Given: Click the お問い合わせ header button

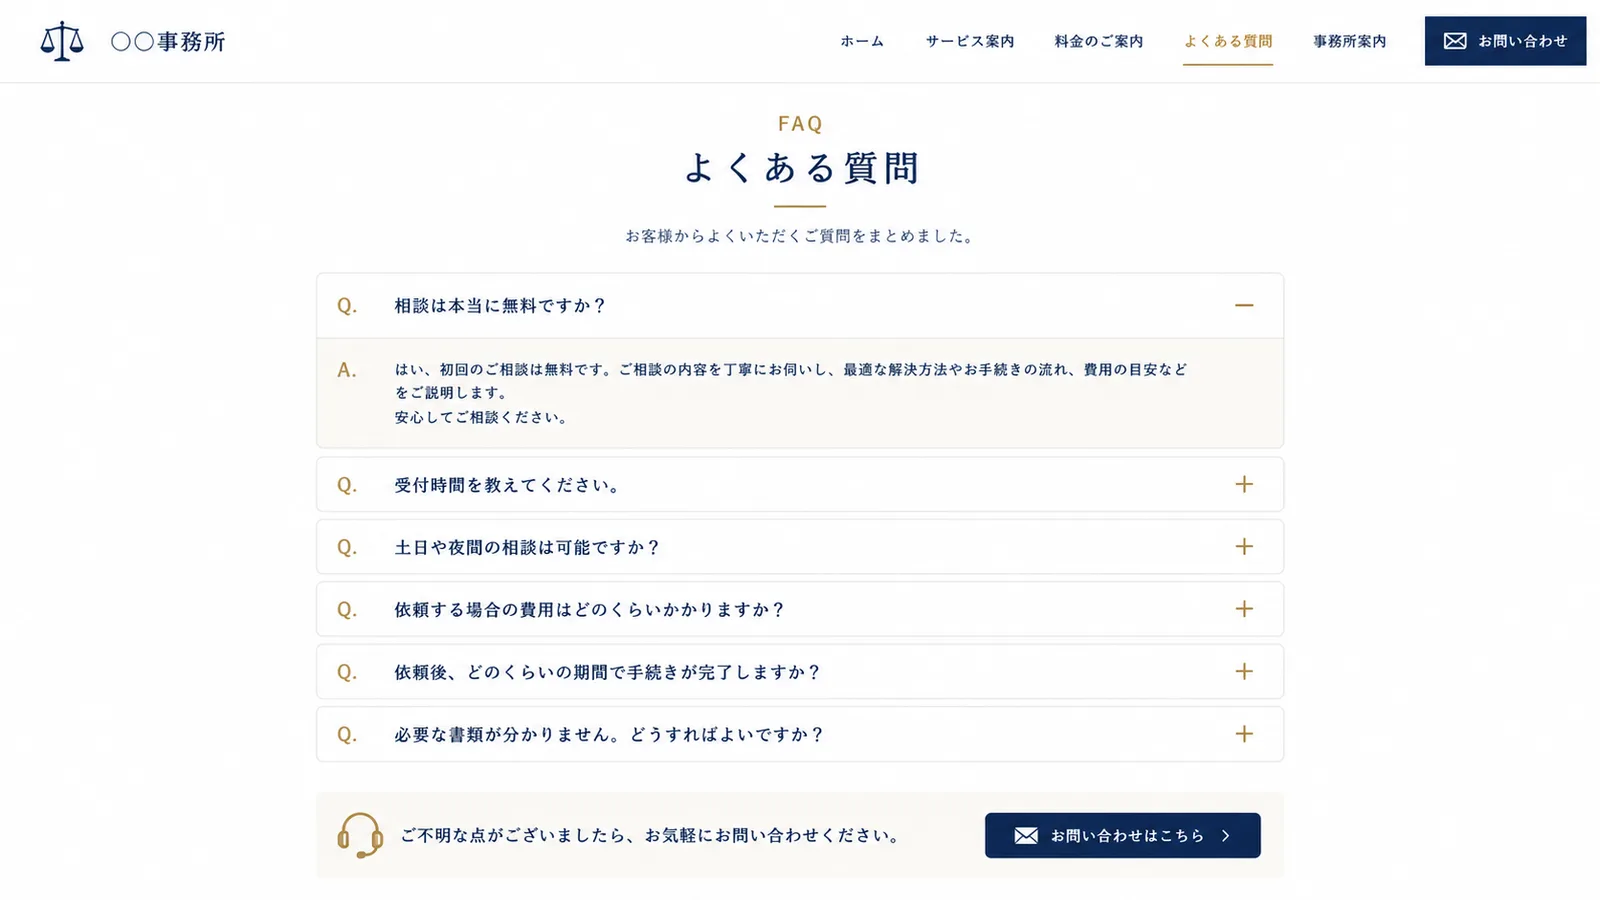Looking at the screenshot, I should (x=1505, y=41).
